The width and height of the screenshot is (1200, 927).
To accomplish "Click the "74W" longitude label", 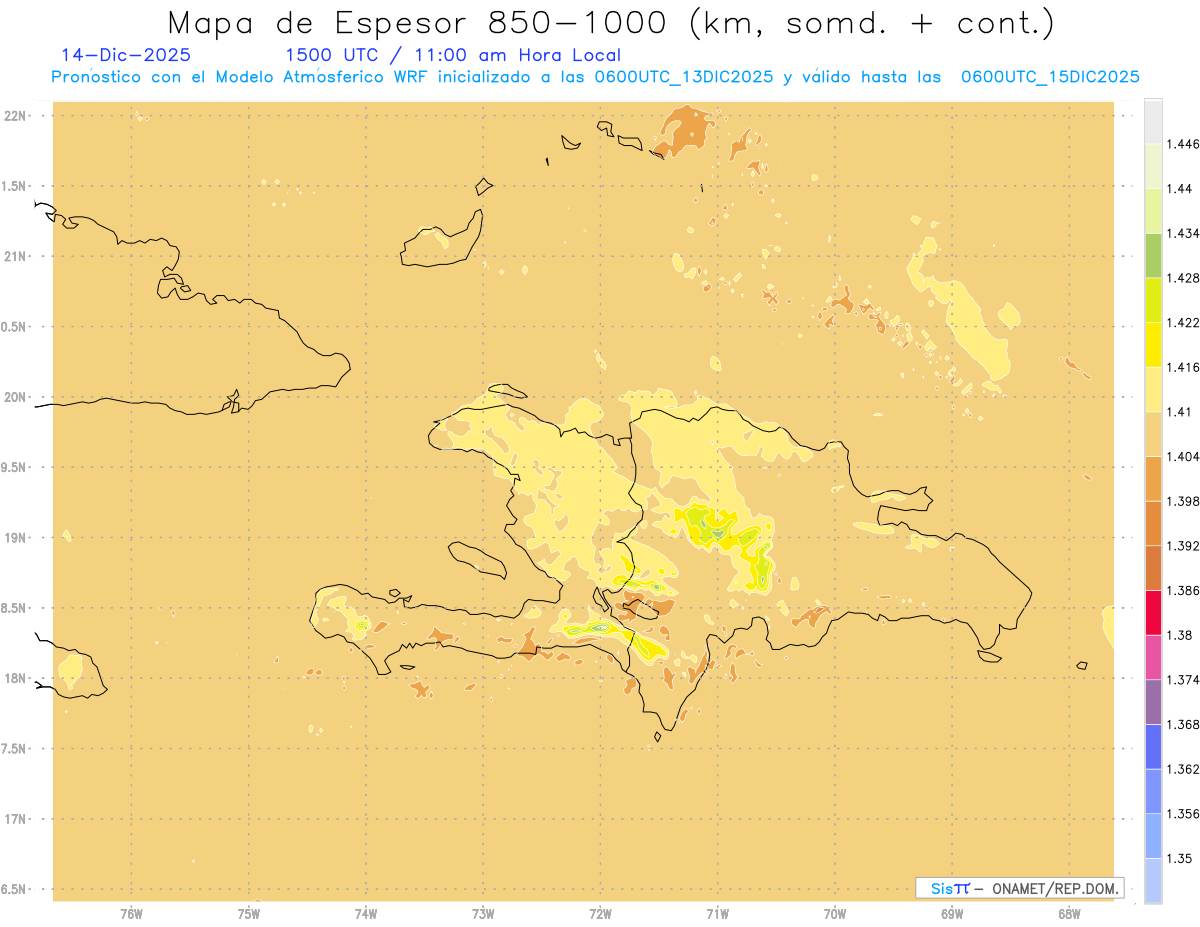I will pyautogui.click(x=366, y=913).
